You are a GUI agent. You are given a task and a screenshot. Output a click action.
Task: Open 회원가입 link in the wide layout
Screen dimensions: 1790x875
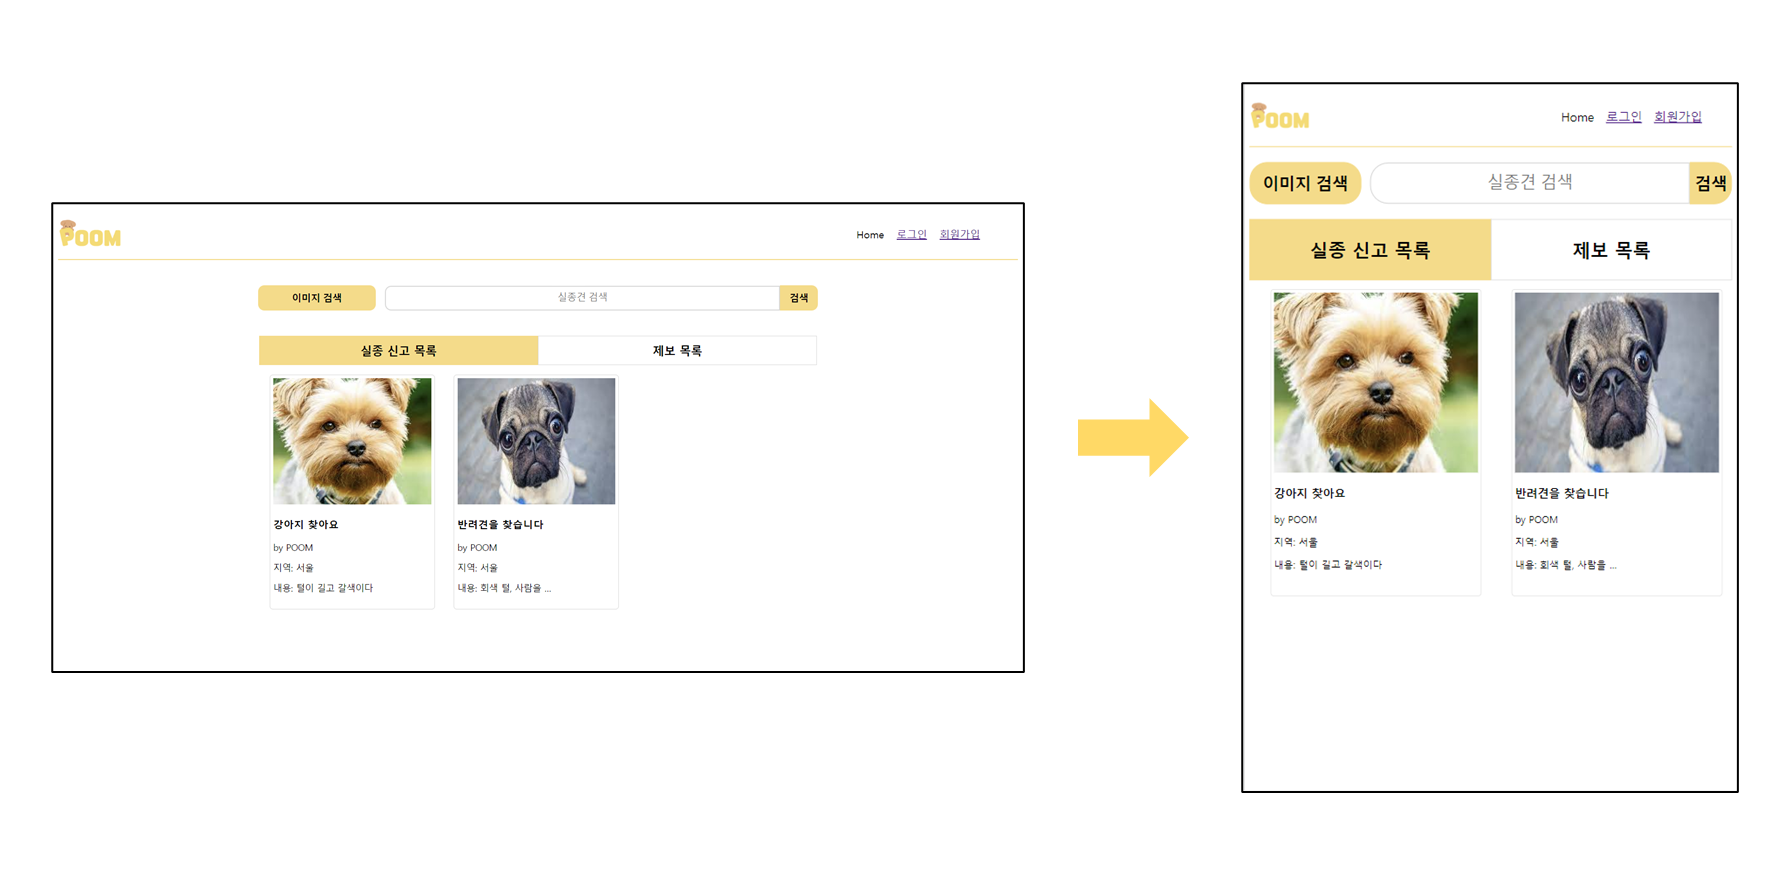959,235
